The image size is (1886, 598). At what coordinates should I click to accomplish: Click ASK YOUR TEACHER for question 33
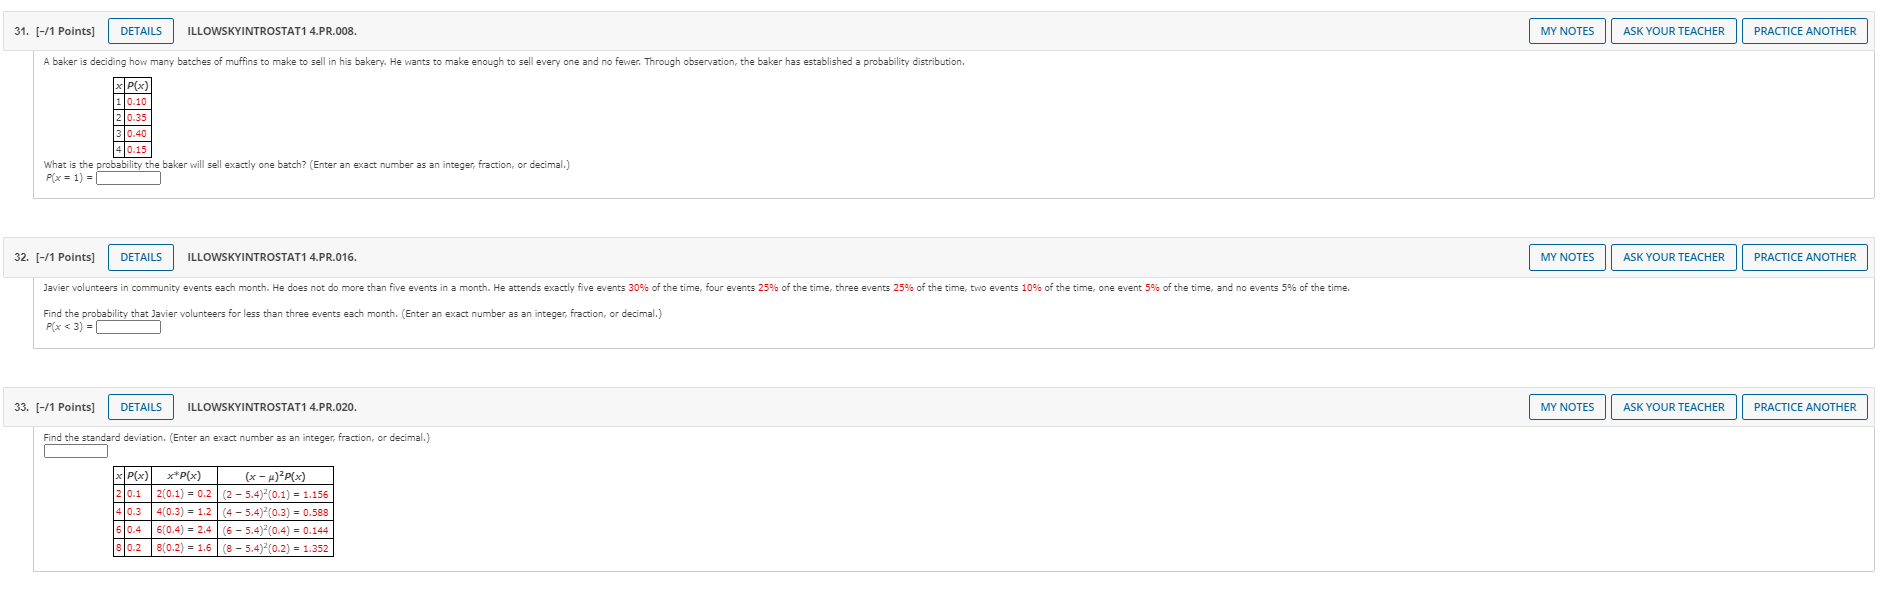1673,407
